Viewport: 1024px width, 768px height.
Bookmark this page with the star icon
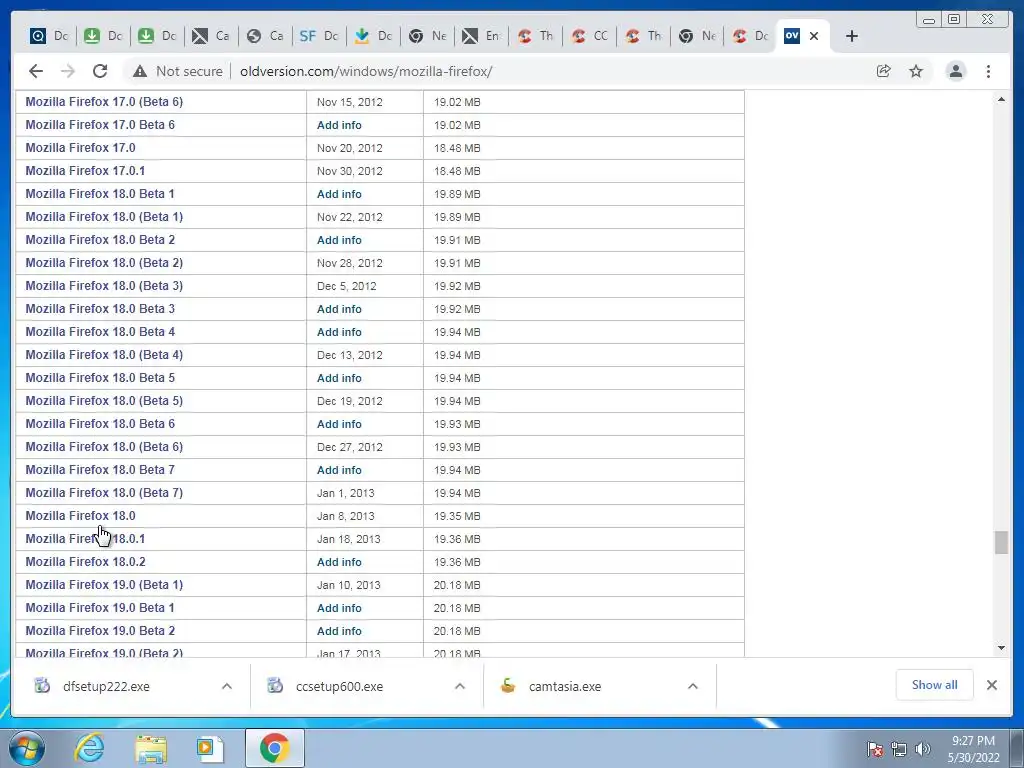pos(916,71)
